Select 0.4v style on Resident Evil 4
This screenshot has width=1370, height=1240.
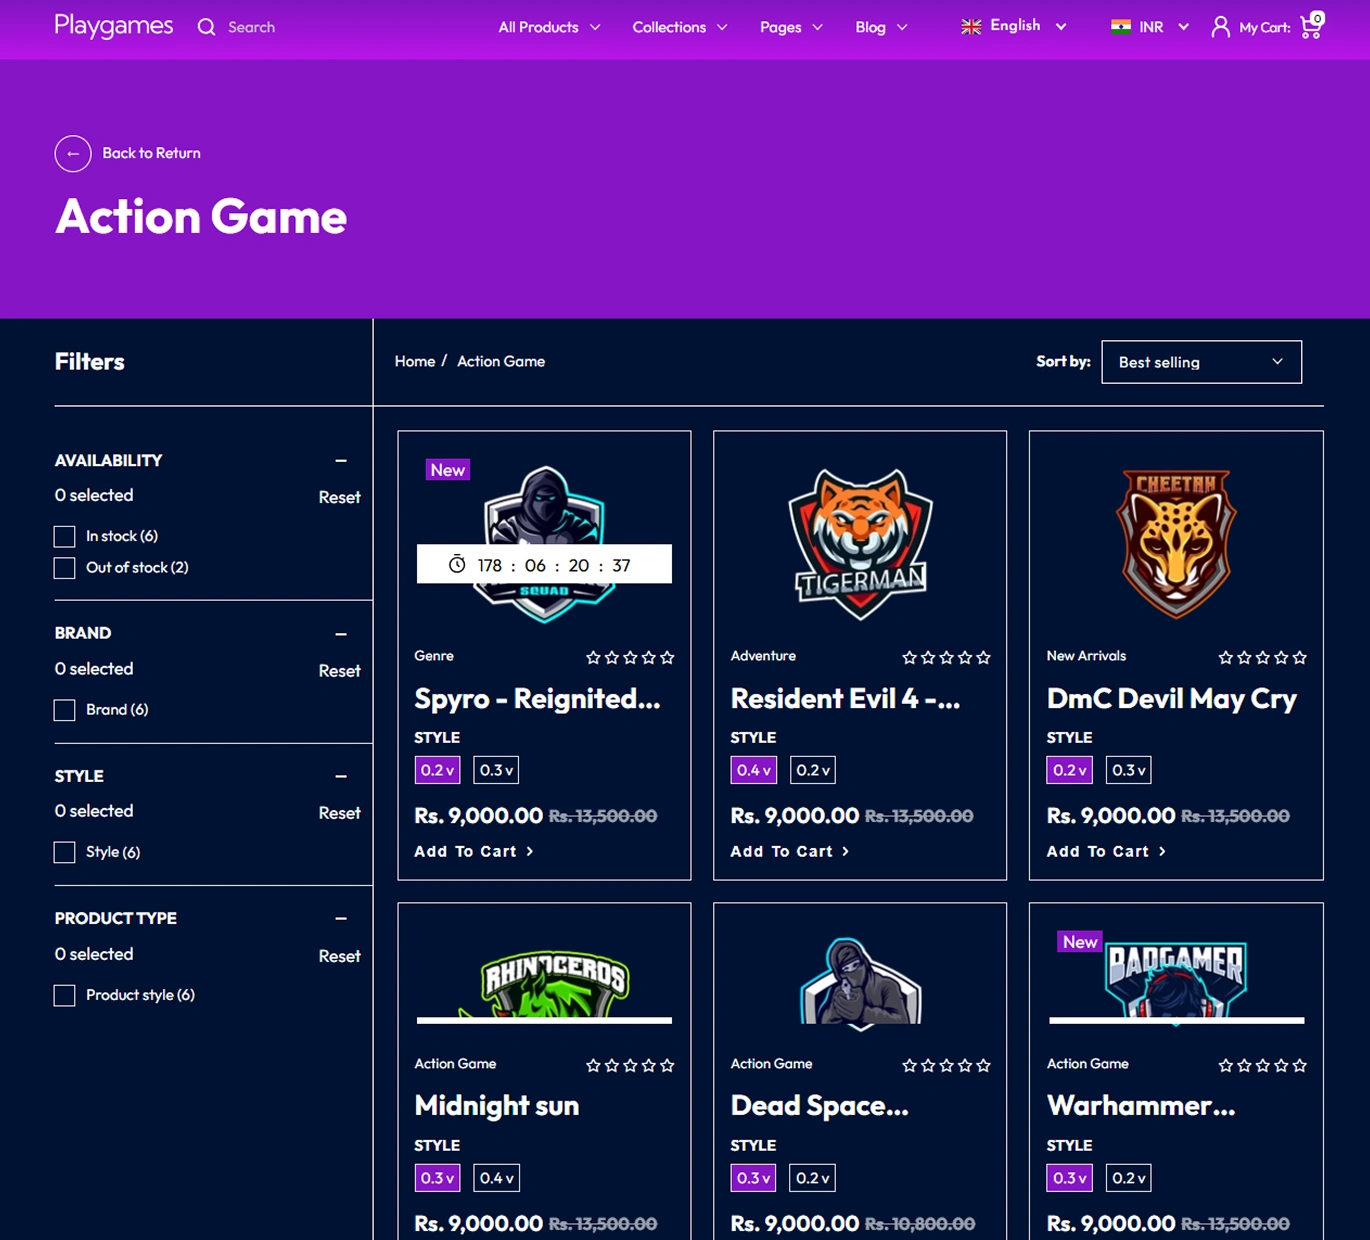(753, 770)
